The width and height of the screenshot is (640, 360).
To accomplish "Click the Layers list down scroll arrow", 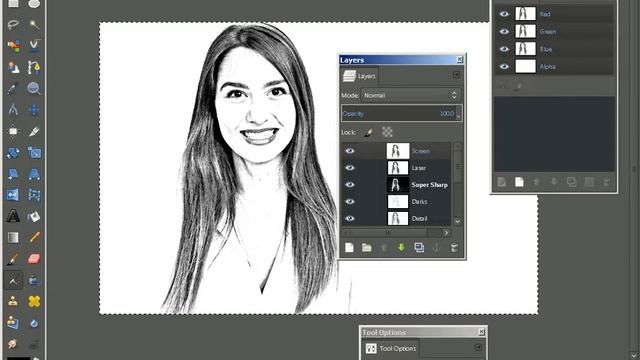I will pos(458,221).
